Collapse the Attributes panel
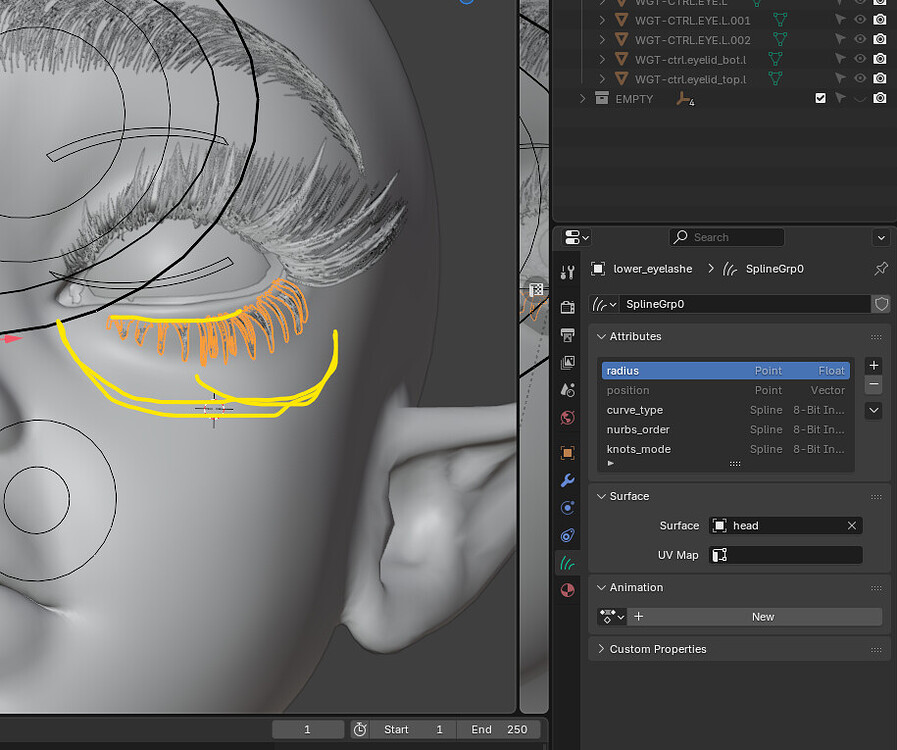The height and width of the screenshot is (750, 897). [601, 336]
